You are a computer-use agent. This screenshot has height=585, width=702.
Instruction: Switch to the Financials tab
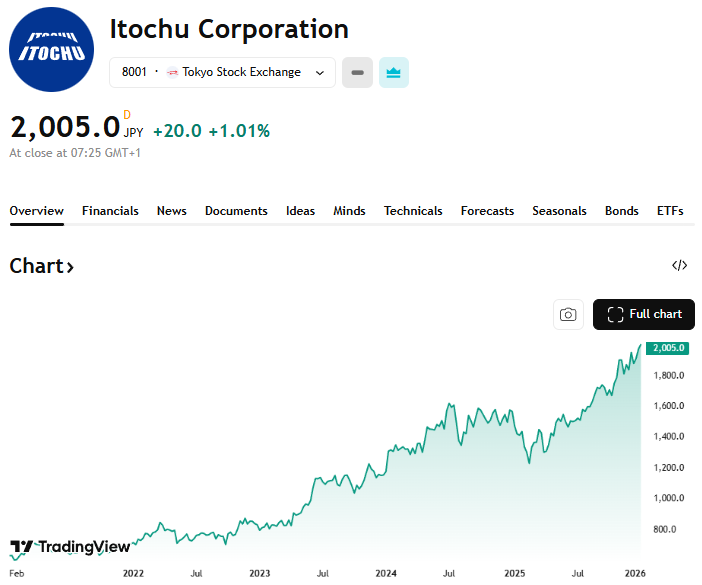point(110,211)
